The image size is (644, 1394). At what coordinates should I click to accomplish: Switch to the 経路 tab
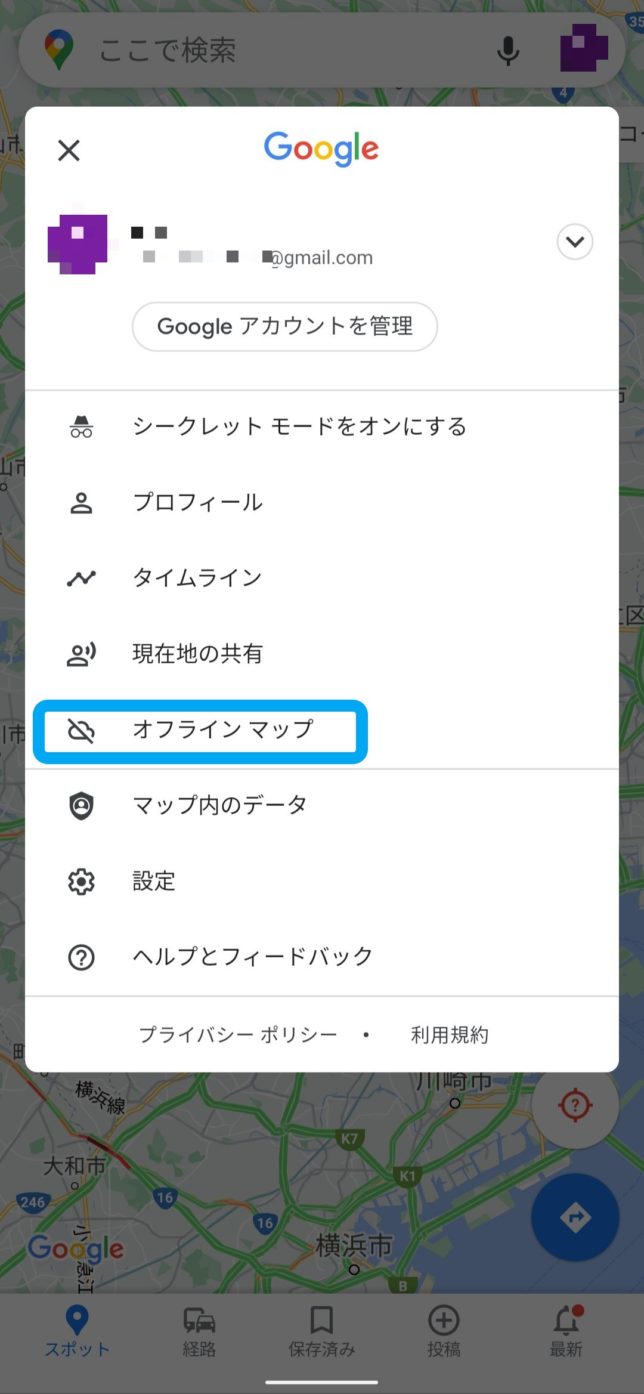(199, 1332)
